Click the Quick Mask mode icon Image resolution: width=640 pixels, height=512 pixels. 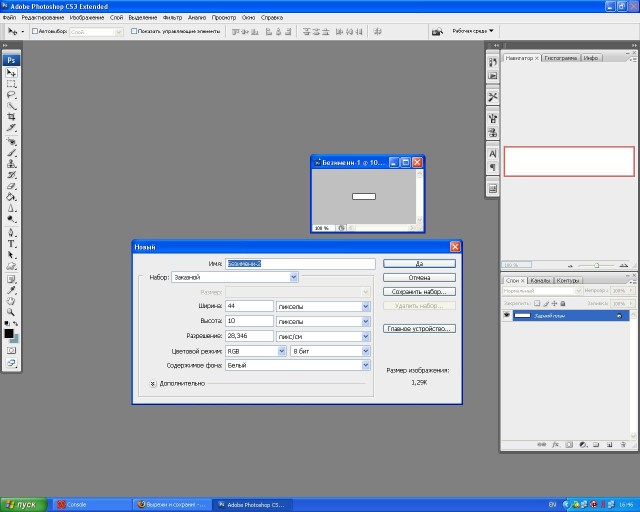pos(11,351)
